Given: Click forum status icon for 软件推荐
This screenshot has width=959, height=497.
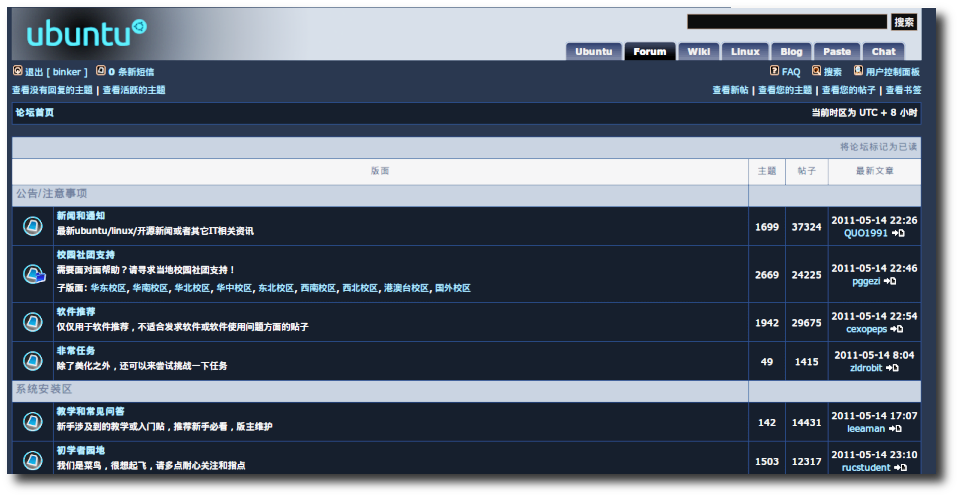Looking at the screenshot, I should click(x=33, y=322).
